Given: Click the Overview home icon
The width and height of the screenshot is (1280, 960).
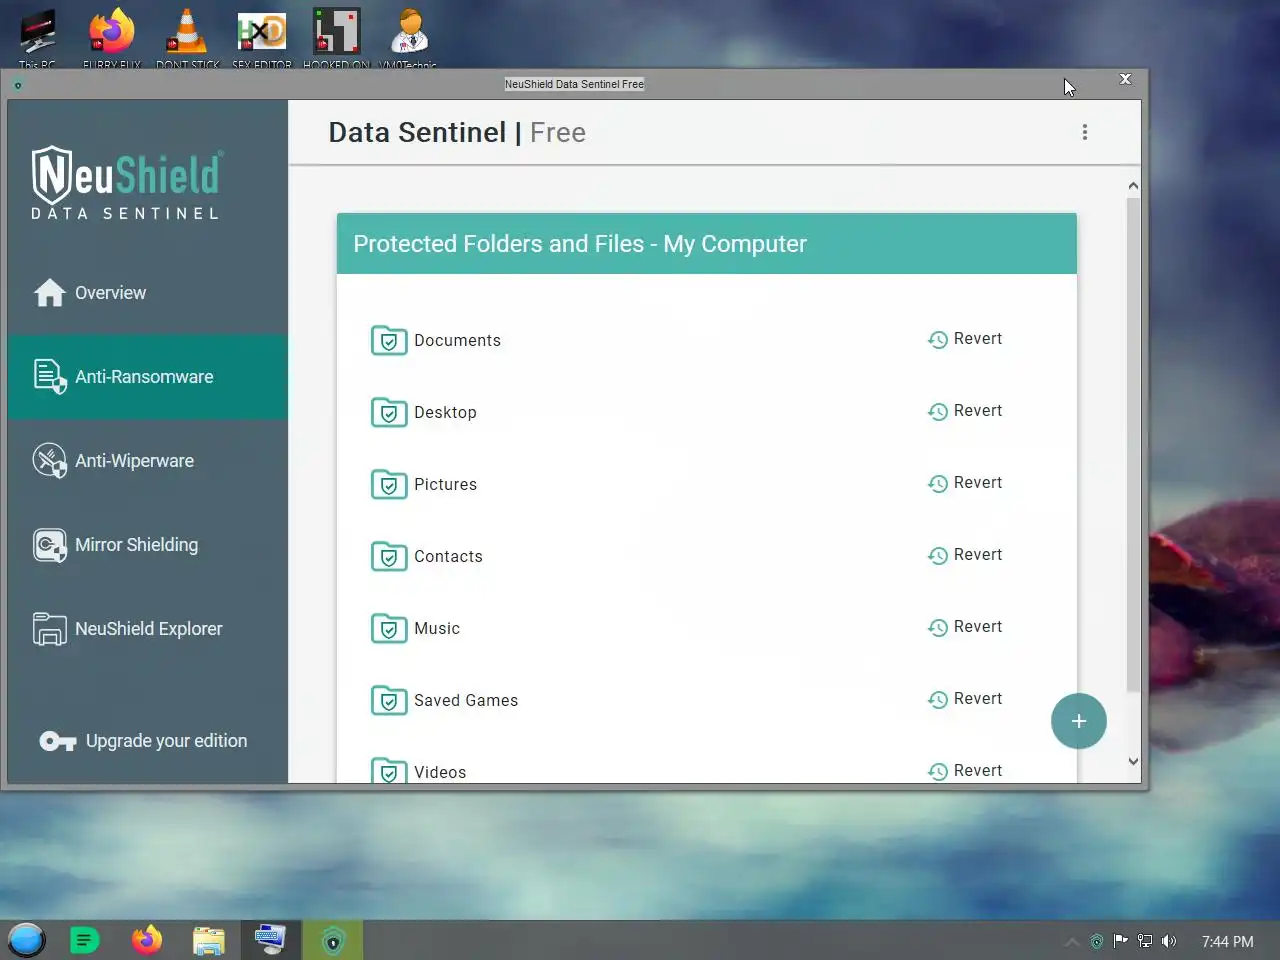Looking at the screenshot, I should pyautogui.click(x=50, y=292).
